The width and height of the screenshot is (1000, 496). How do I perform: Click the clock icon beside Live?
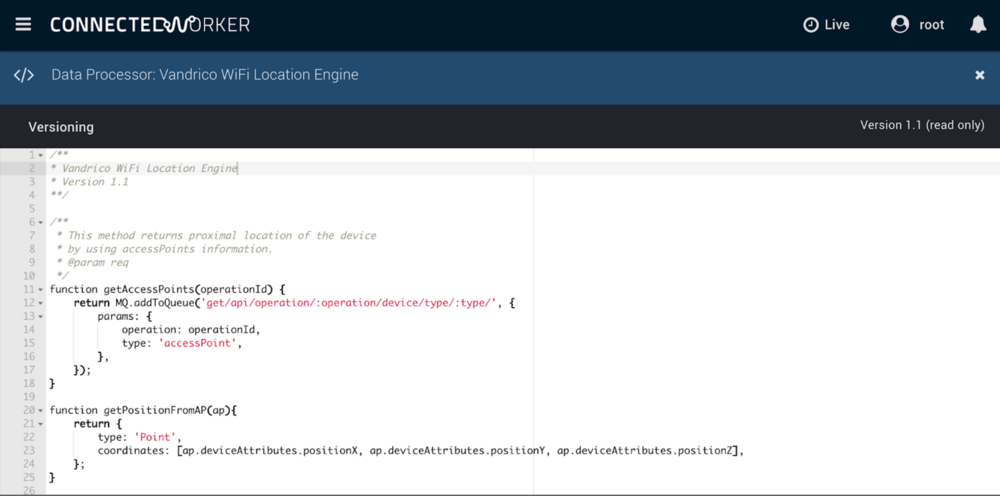[x=810, y=25]
